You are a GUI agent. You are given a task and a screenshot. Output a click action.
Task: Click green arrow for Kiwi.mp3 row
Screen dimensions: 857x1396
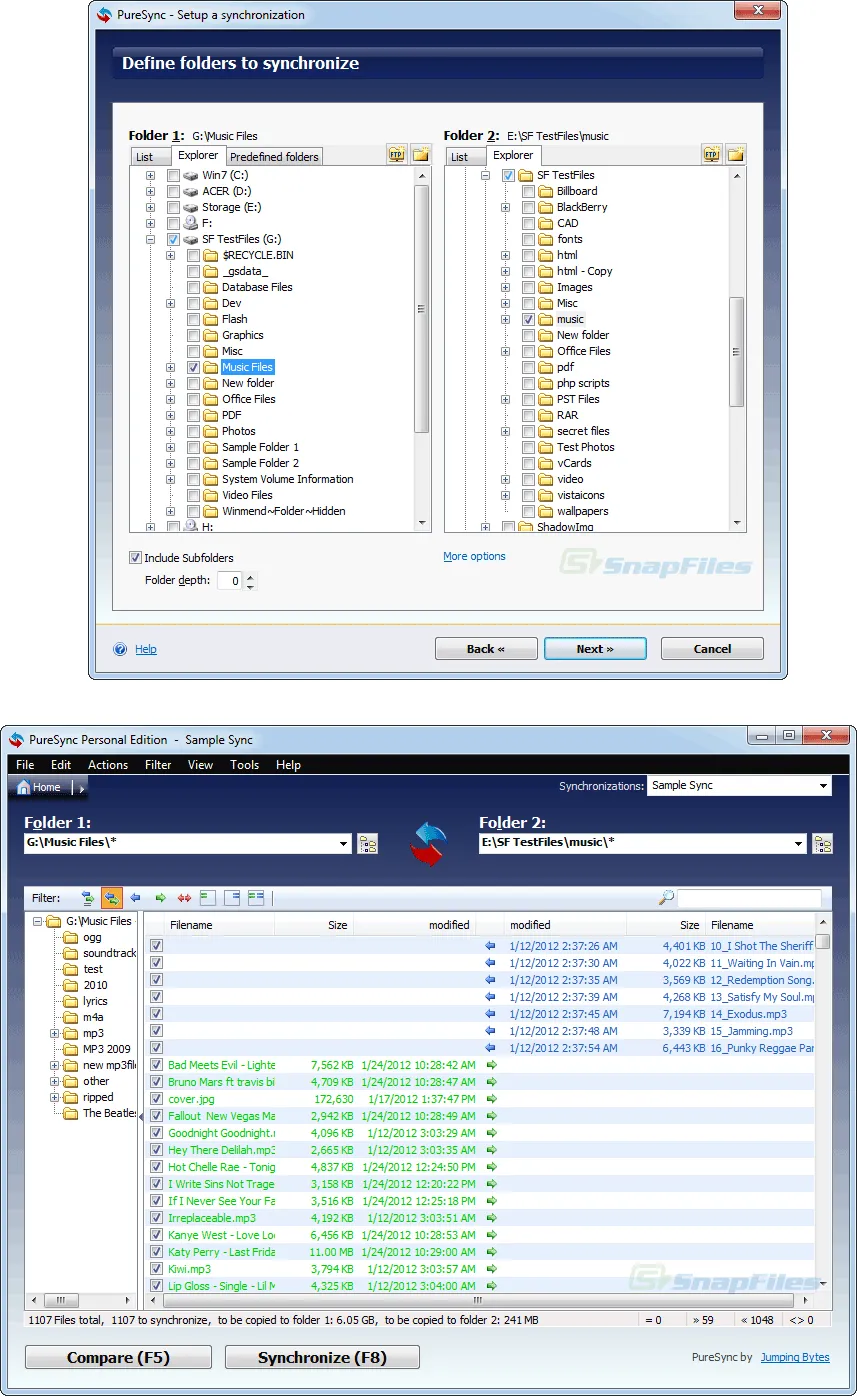[491, 1269]
